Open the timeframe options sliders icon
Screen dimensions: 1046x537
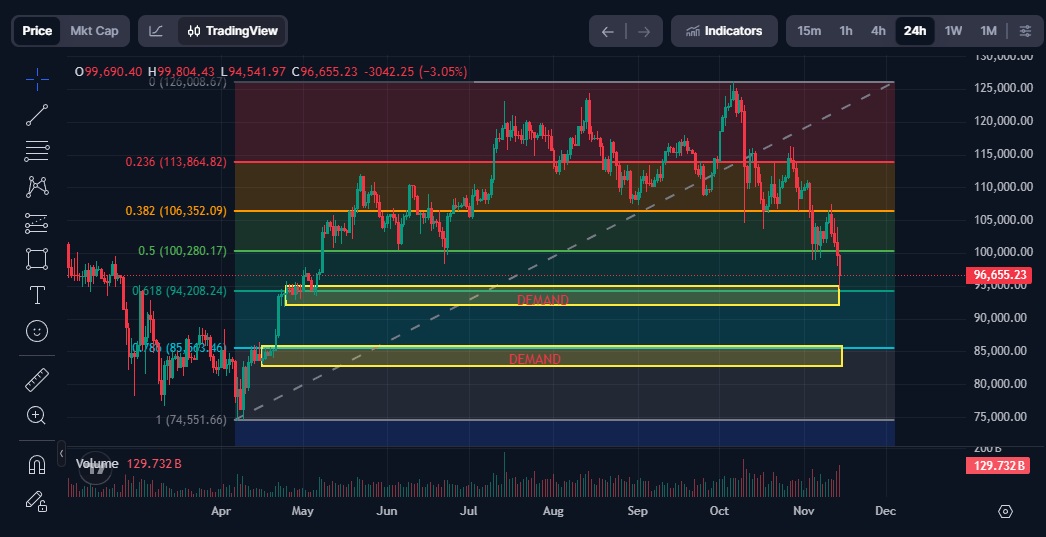pyautogui.click(x=1025, y=31)
